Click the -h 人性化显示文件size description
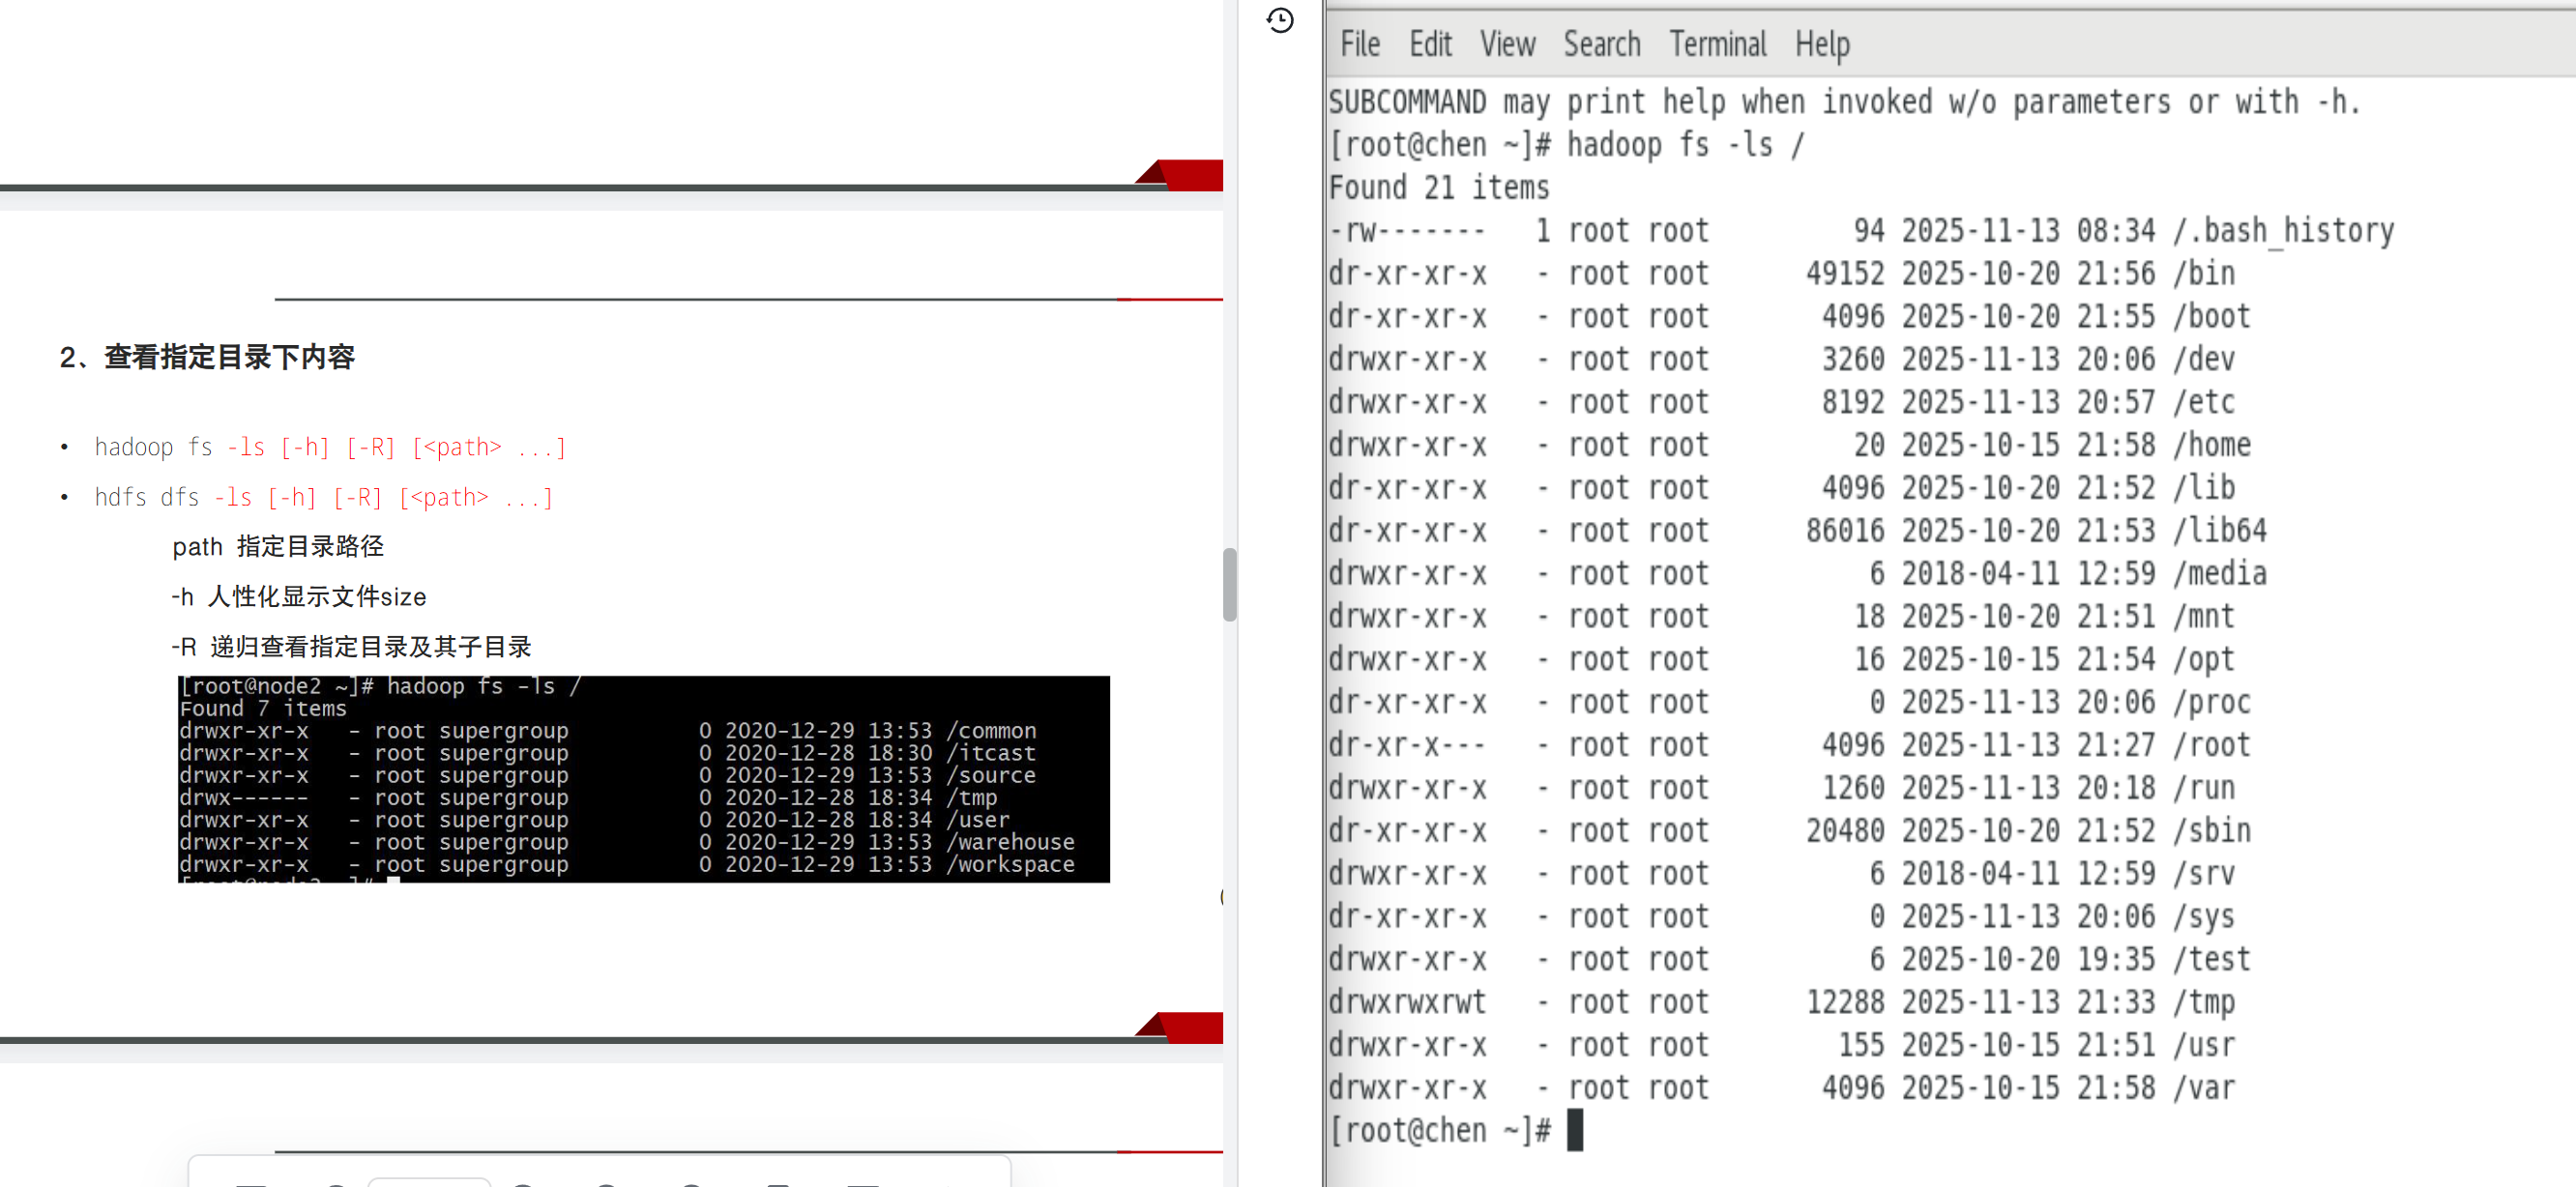The height and width of the screenshot is (1187, 2576). pyautogui.click(x=298, y=597)
